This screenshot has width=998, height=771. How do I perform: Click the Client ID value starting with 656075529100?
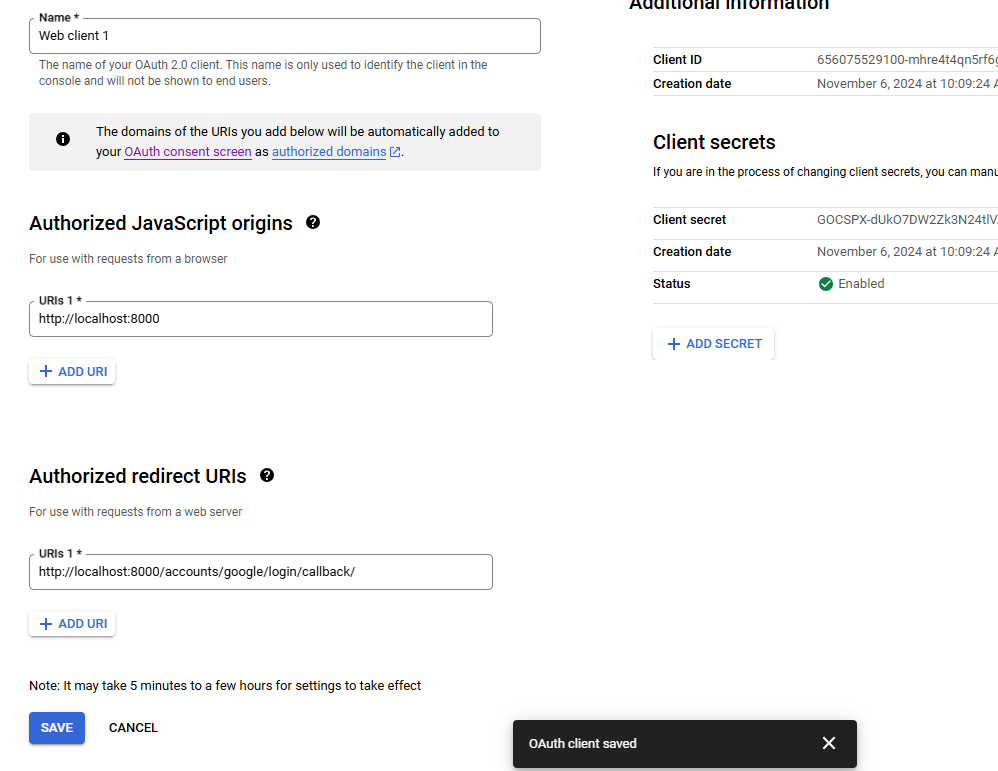(x=905, y=60)
